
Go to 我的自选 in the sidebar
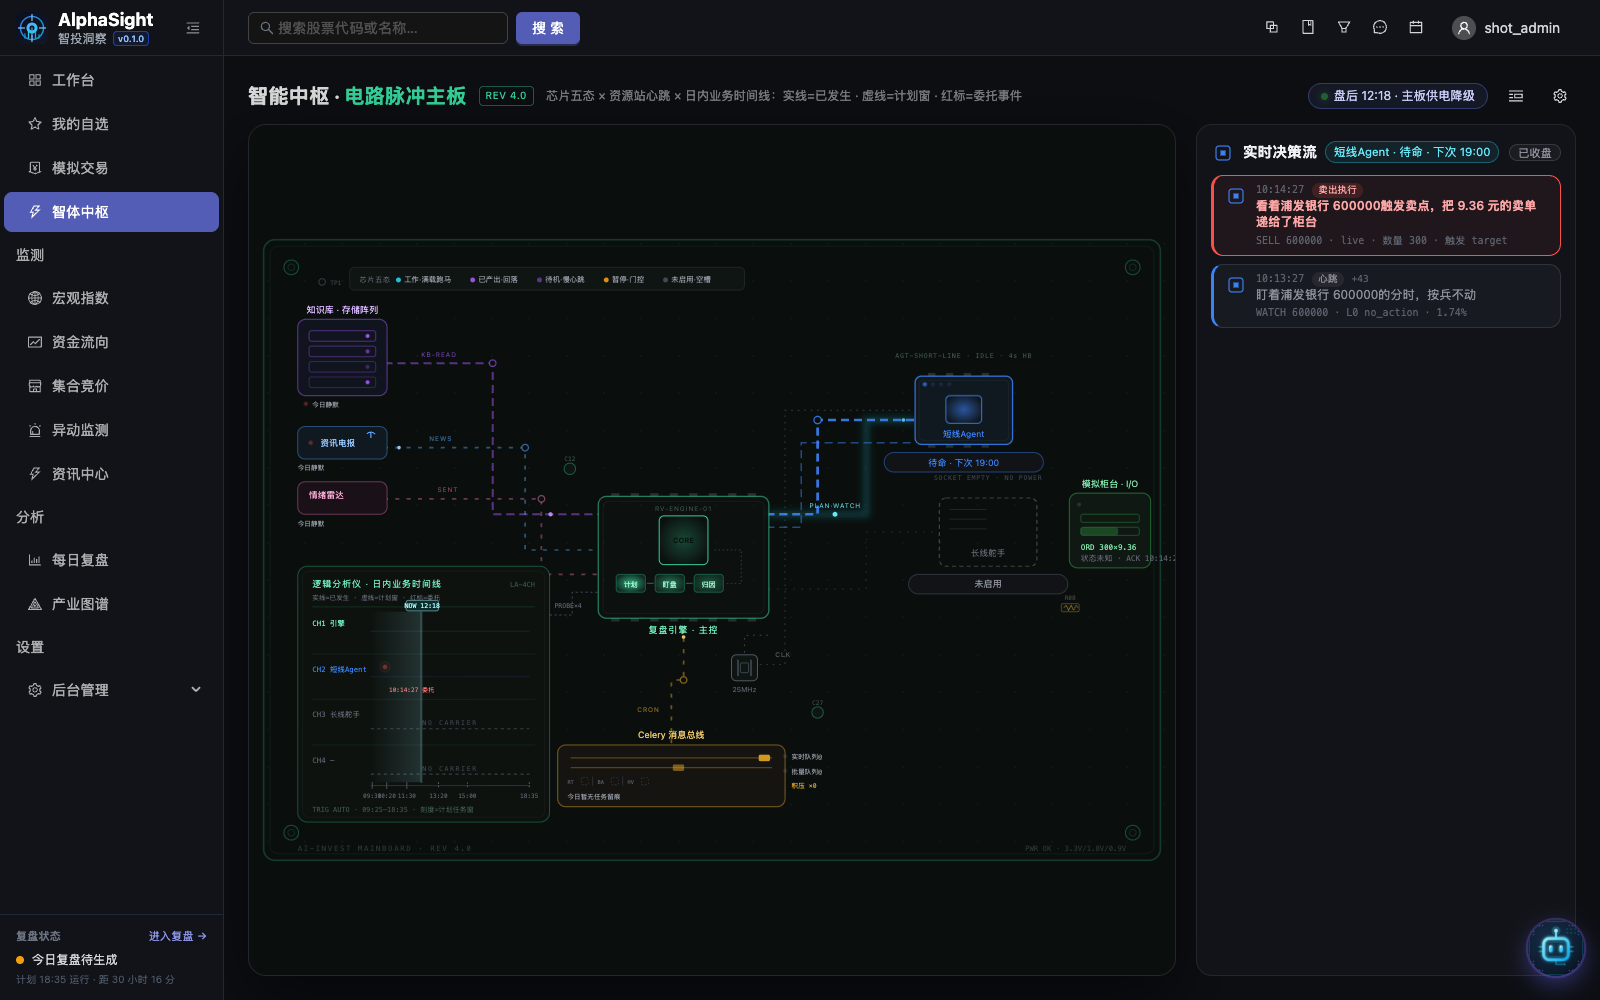click(111, 124)
